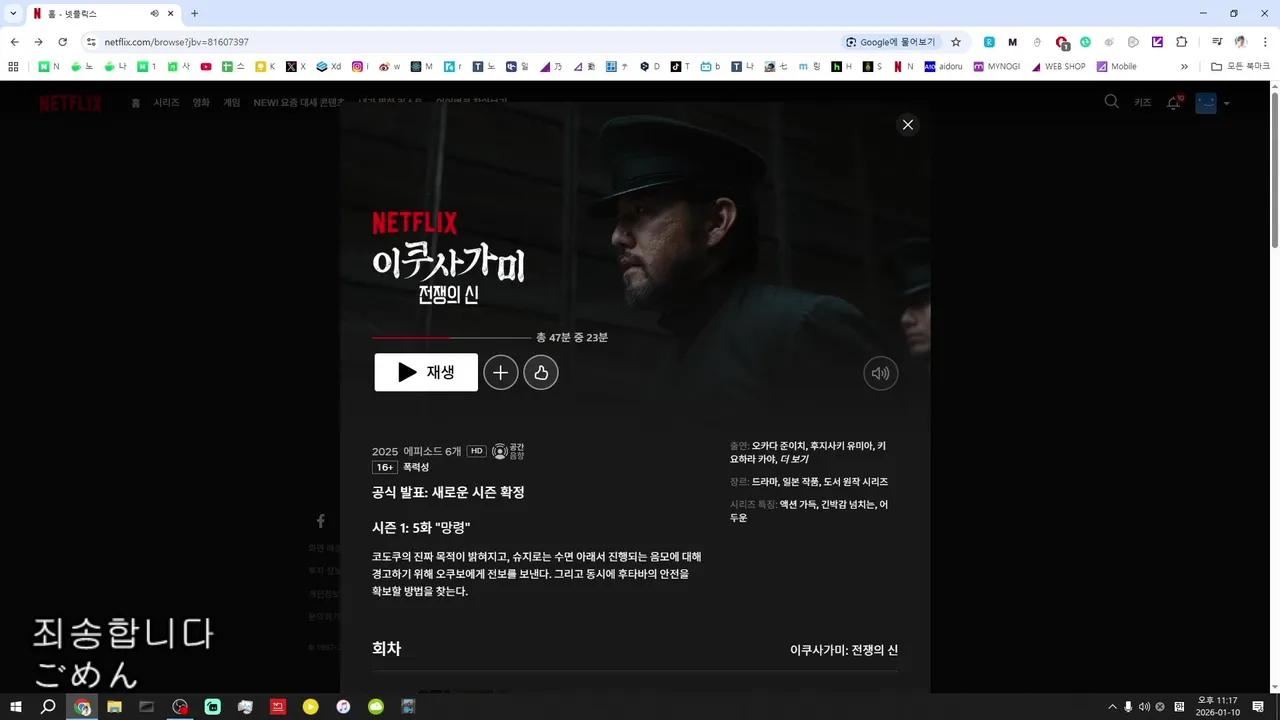Open the aidoru bookmark
This screenshot has height=720, width=1280.
click(943, 66)
